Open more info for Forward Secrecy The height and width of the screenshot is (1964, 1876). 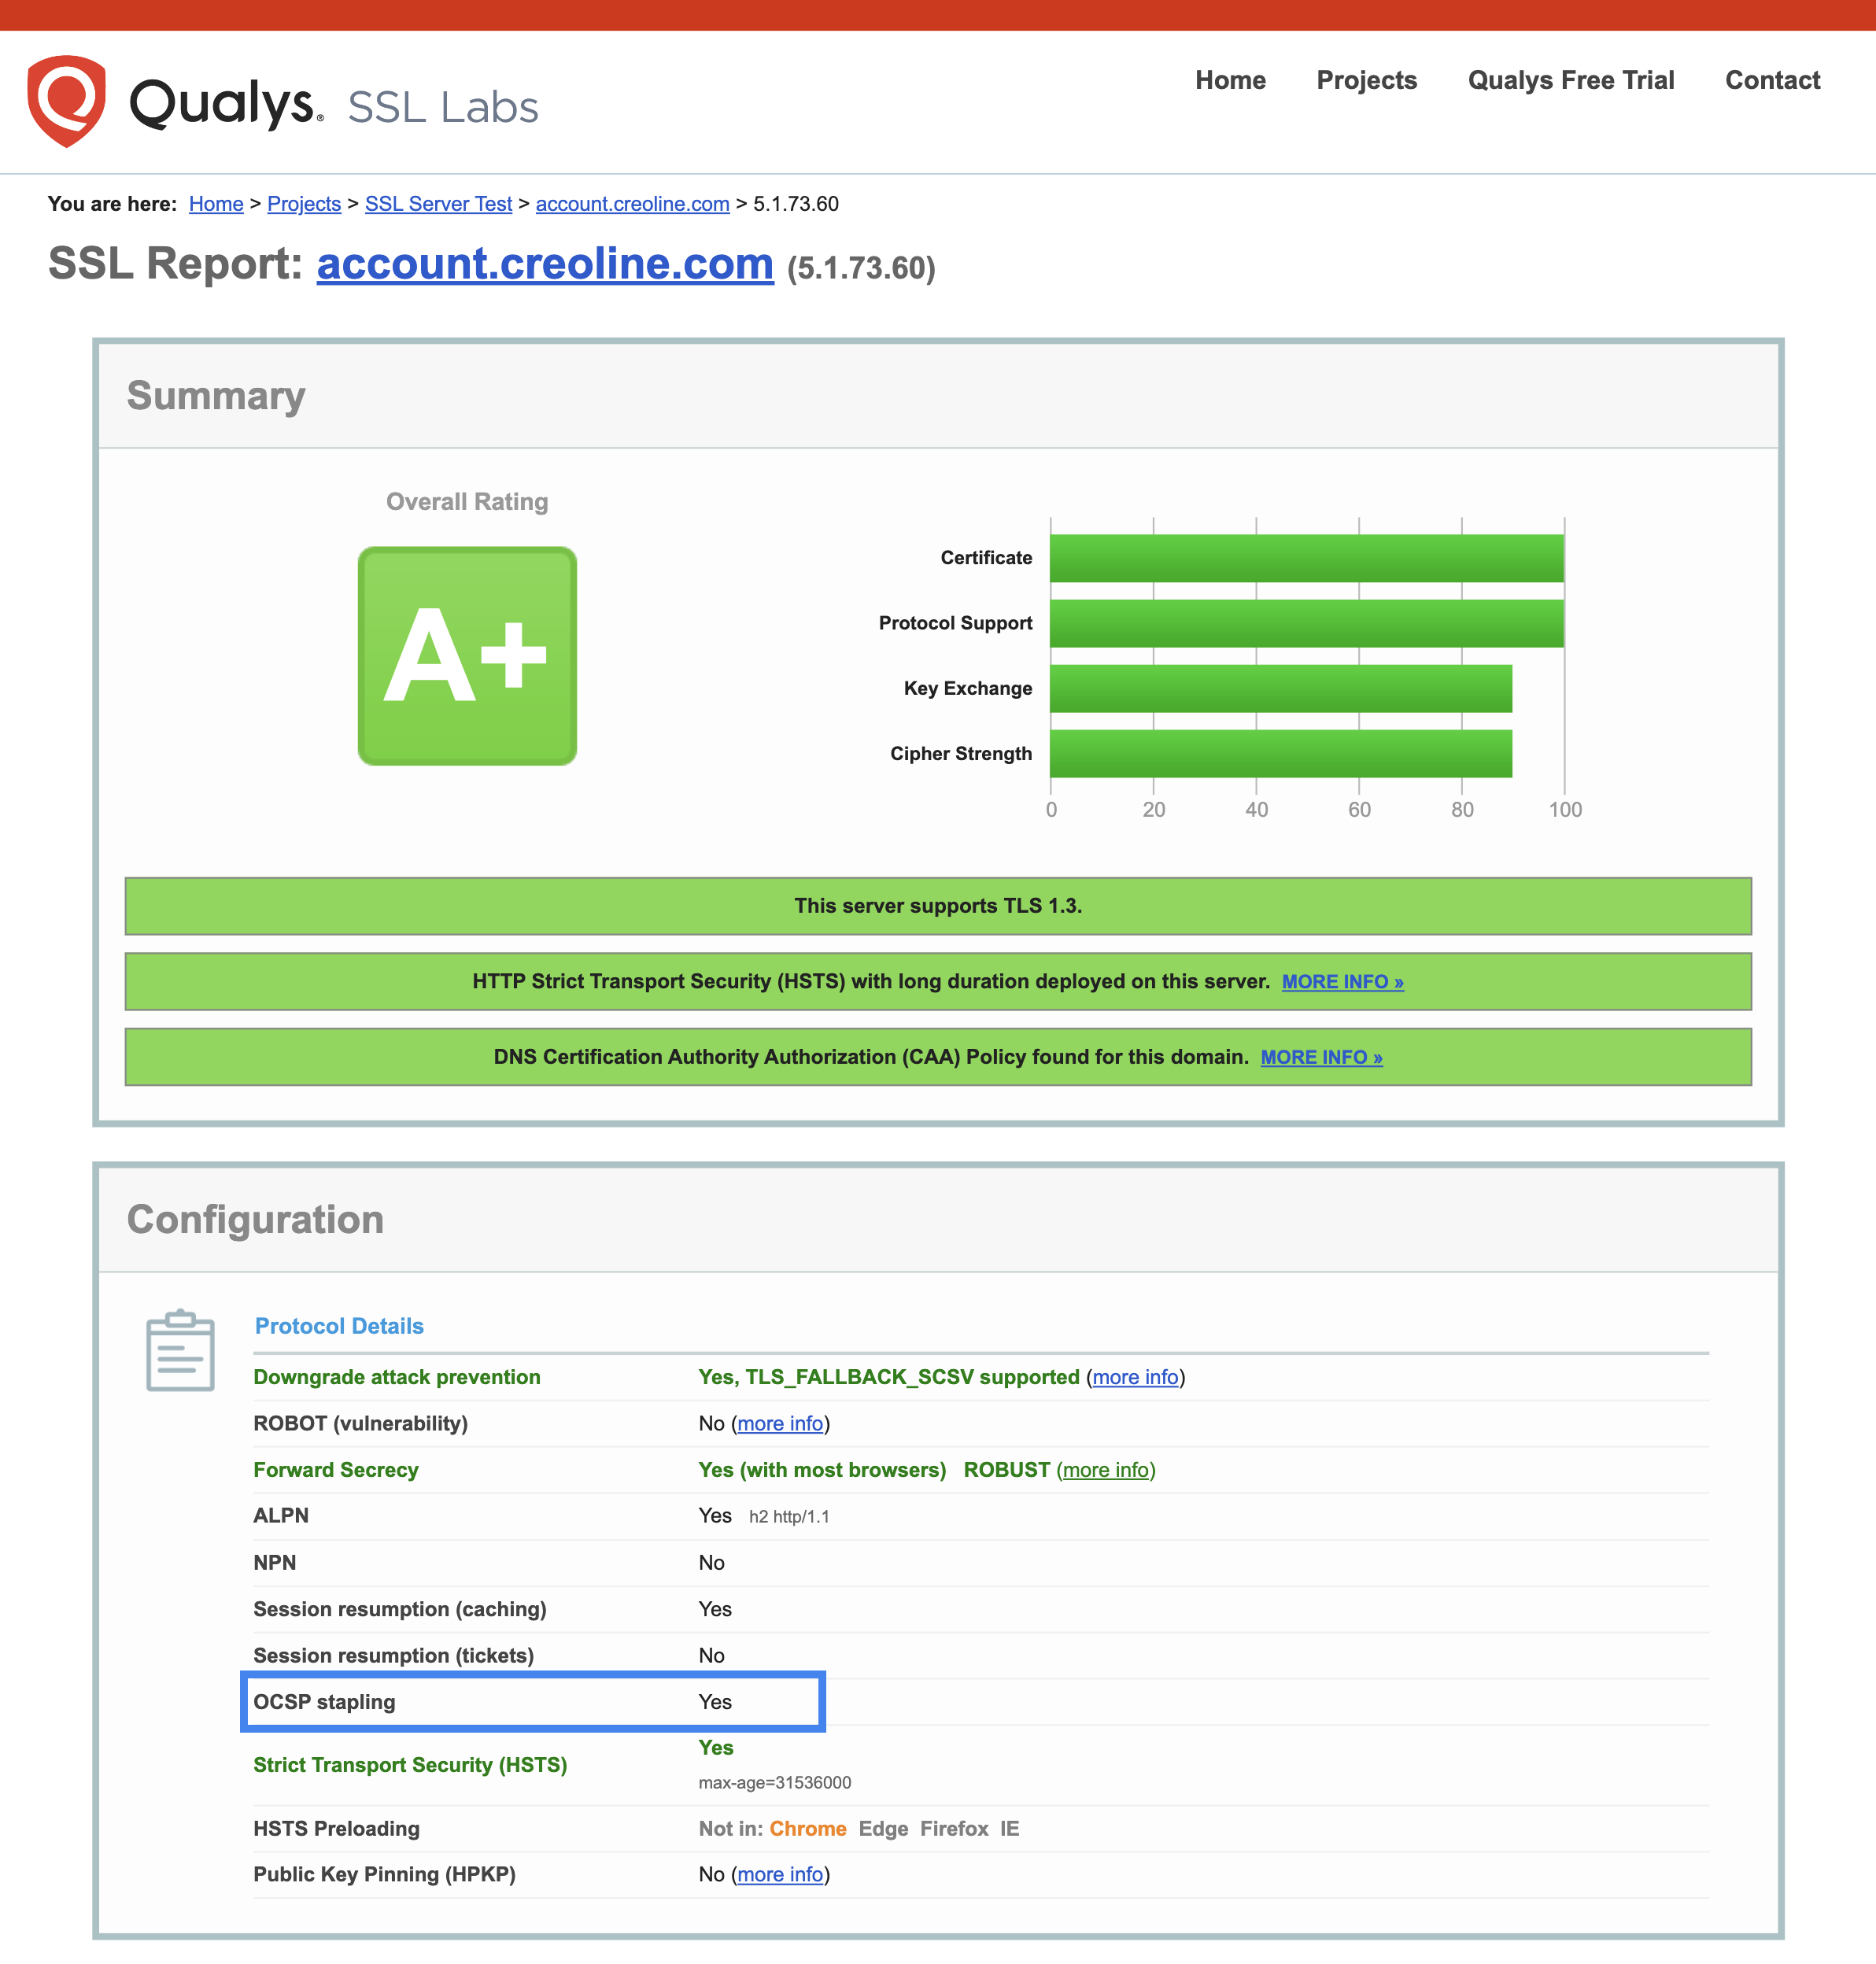1105,1470
